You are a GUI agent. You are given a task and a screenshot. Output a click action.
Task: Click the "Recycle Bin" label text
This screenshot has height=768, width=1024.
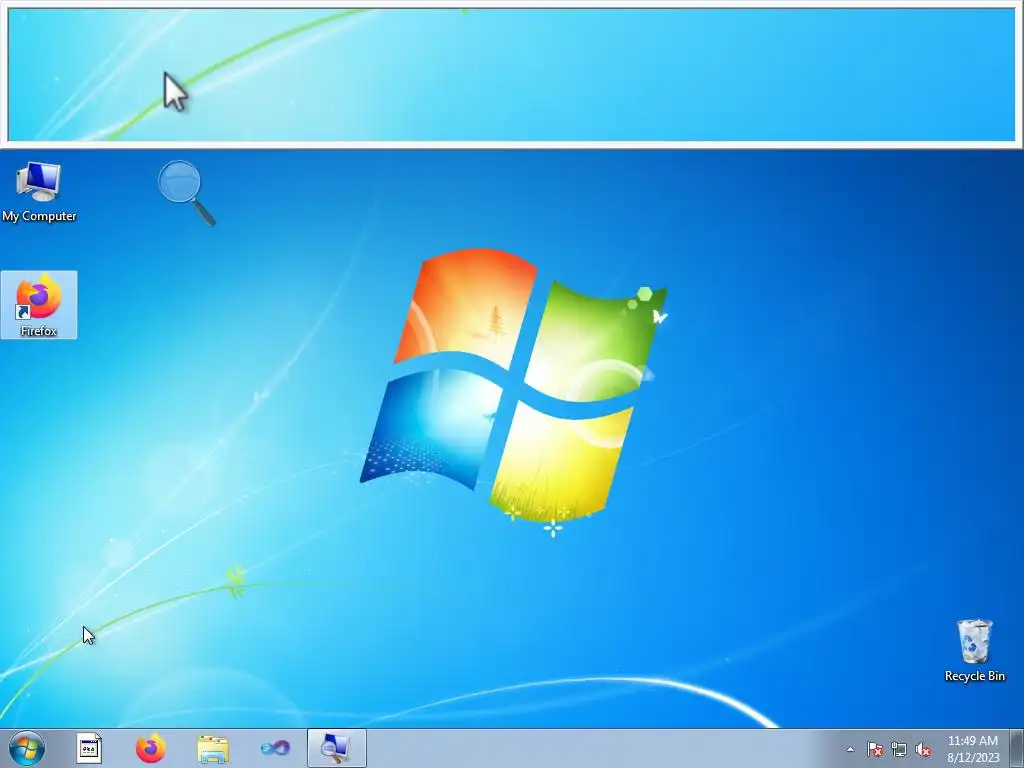974,676
